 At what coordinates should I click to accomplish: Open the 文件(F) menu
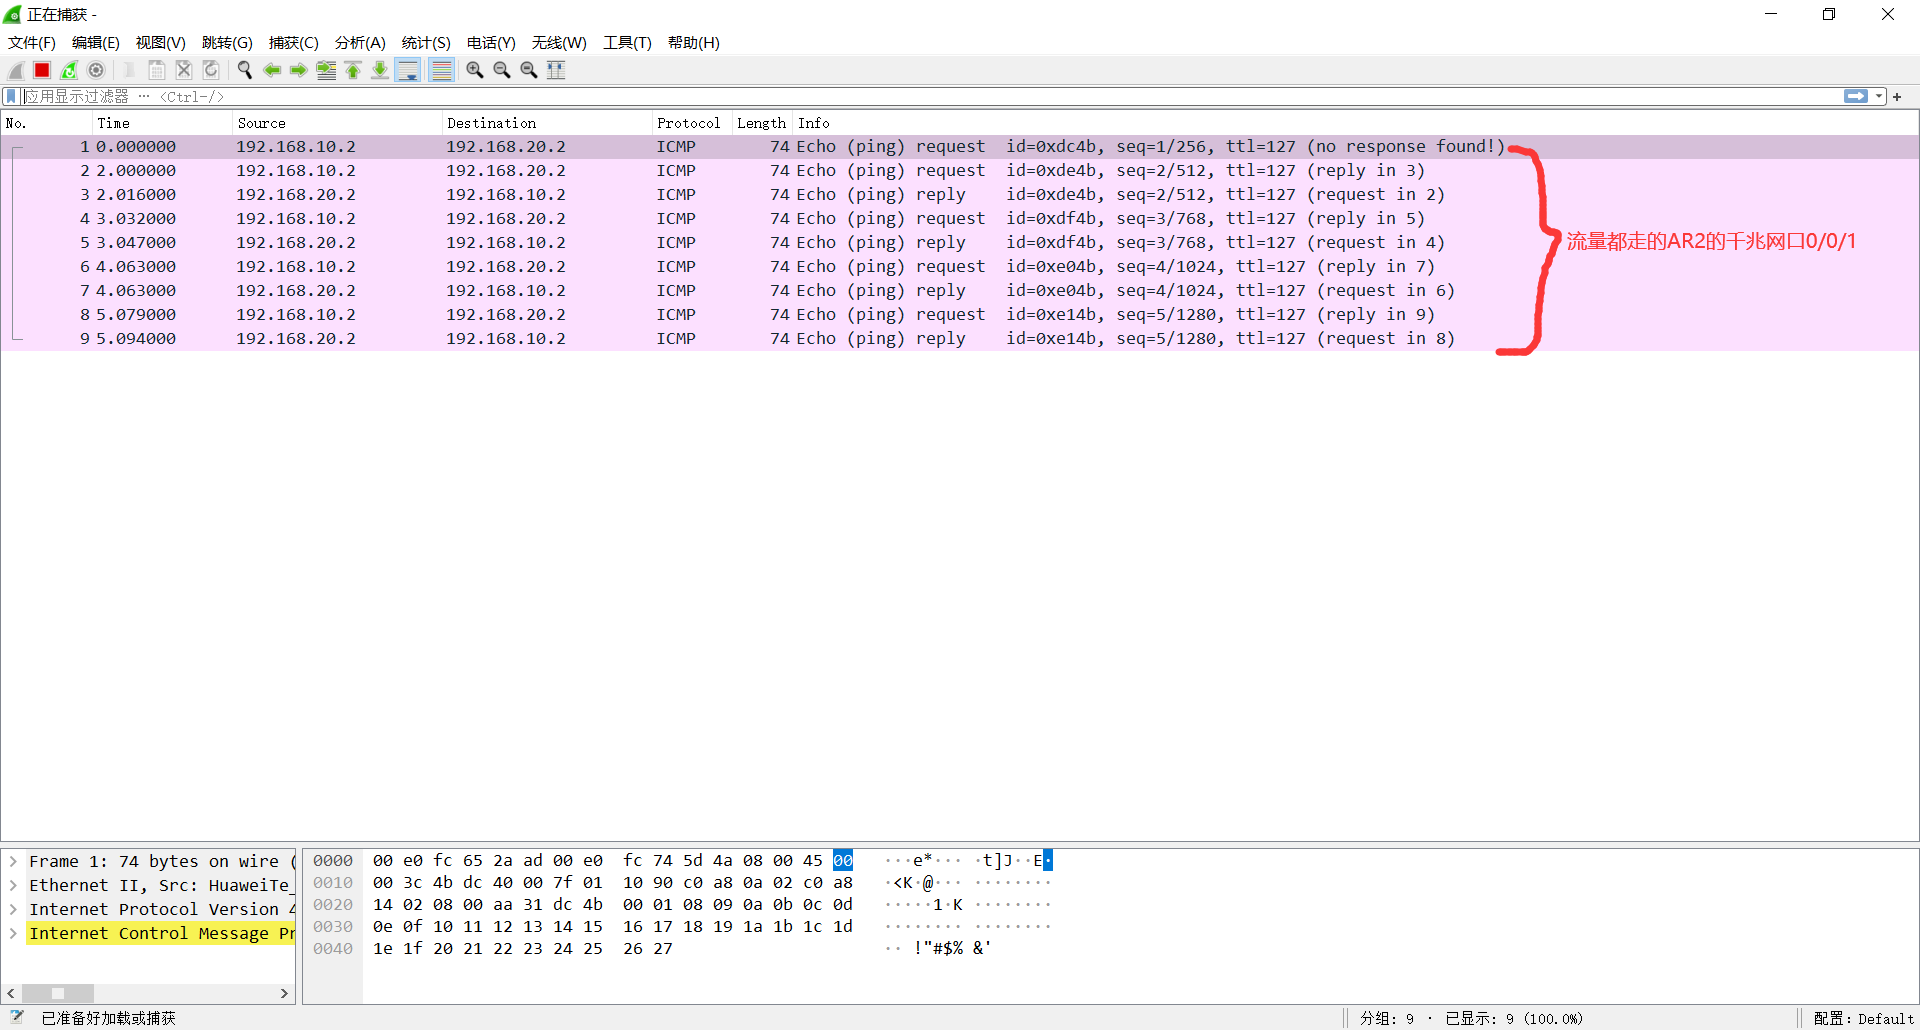click(x=32, y=42)
